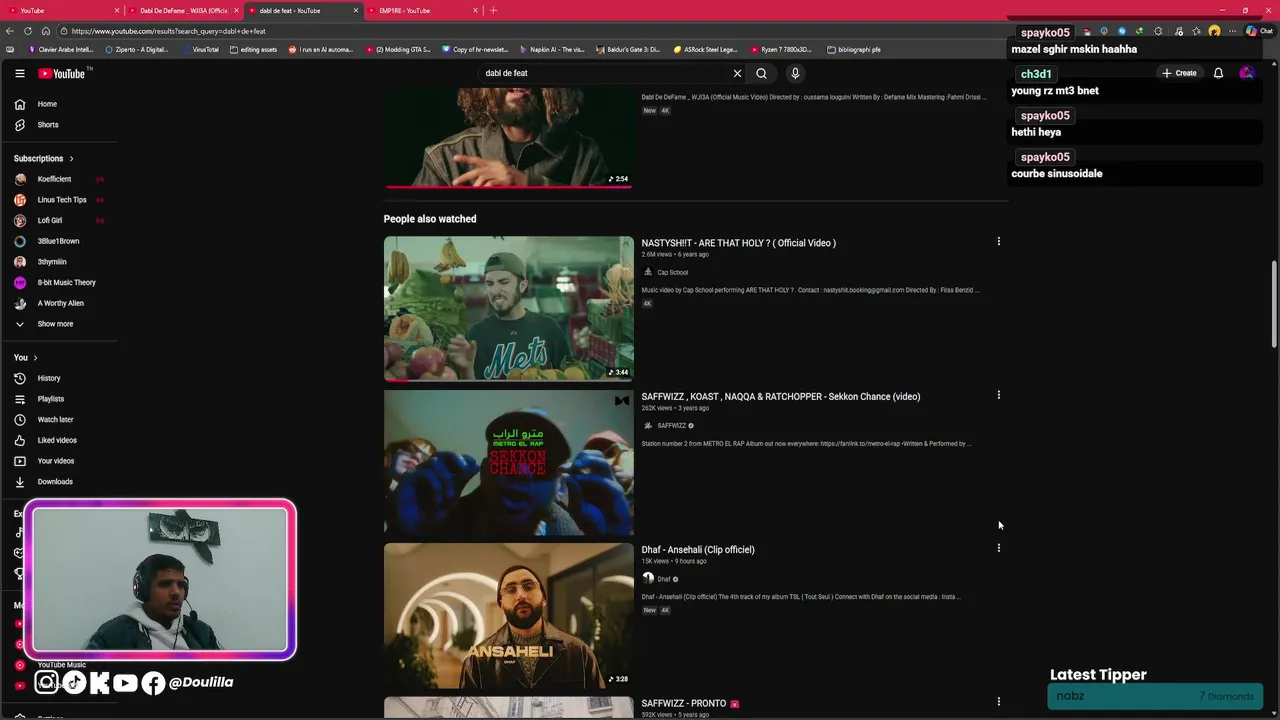The image size is (1280, 720).
Task: Open the Lofi Girl channel avatar
Action: point(20,220)
